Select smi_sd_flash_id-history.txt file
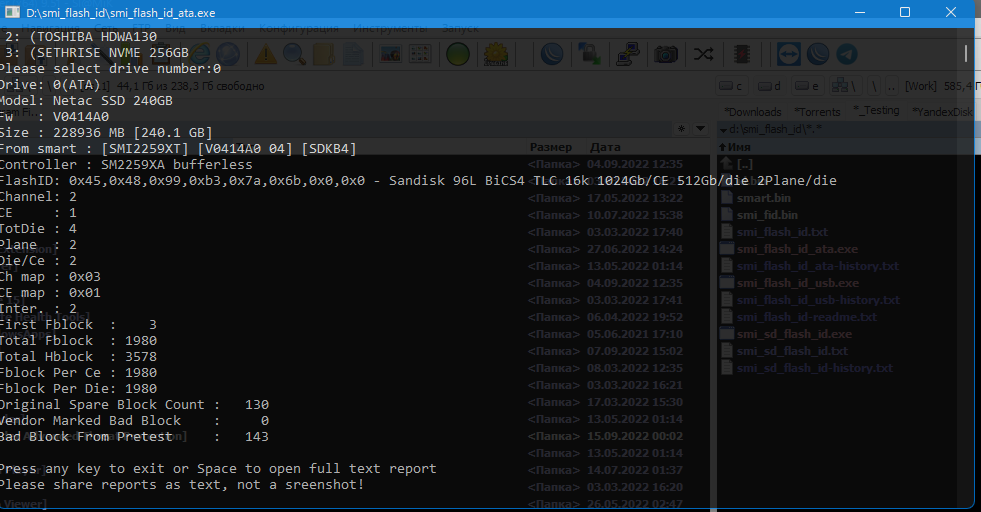This screenshot has height=512, width=981. 815,368
